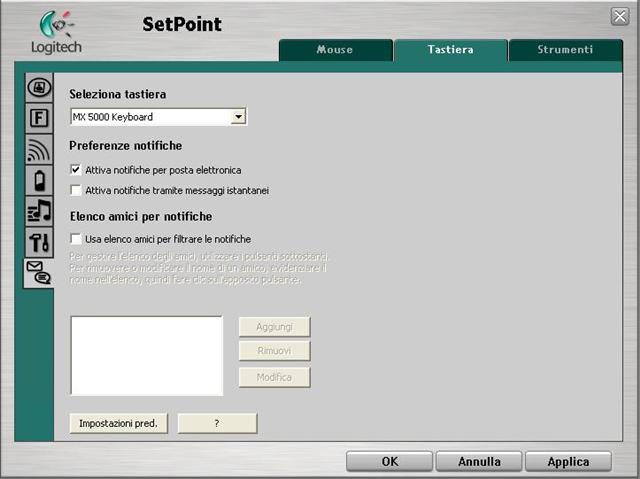Image resolution: width=640 pixels, height=479 pixels.
Task: Click the Aggiungi button
Action: pos(274,327)
